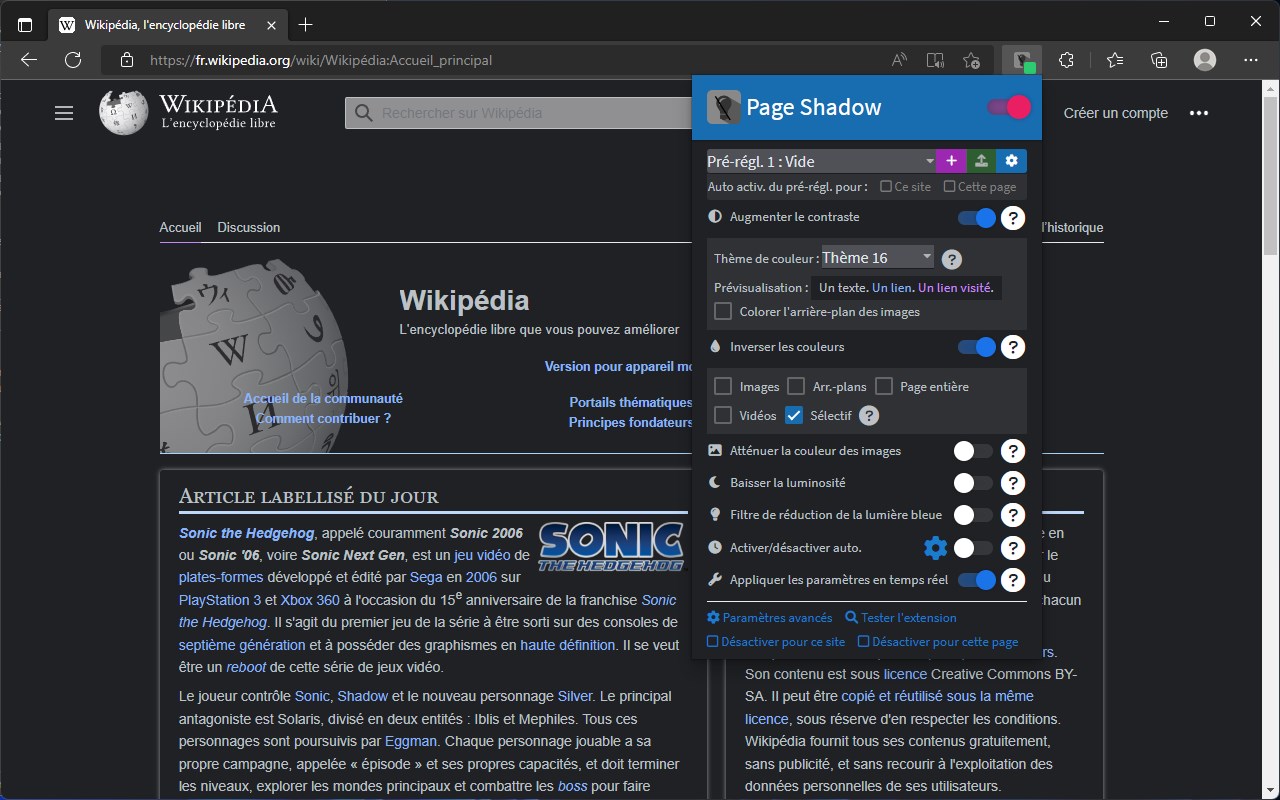The width and height of the screenshot is (1280, 800).
Task: Open help for real-time settings option
Action: [x=1013, y=580]
